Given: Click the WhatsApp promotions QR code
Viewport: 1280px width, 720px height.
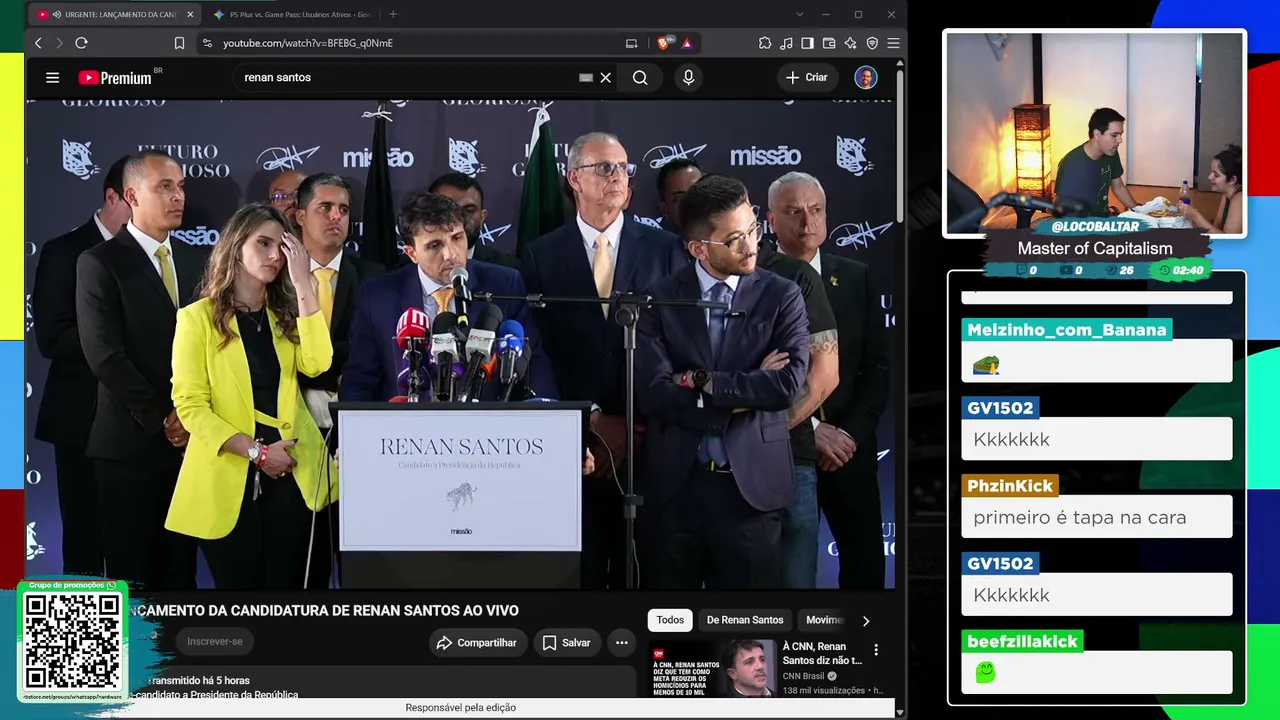Looking at the screenshot, I should tap(72, 641).
